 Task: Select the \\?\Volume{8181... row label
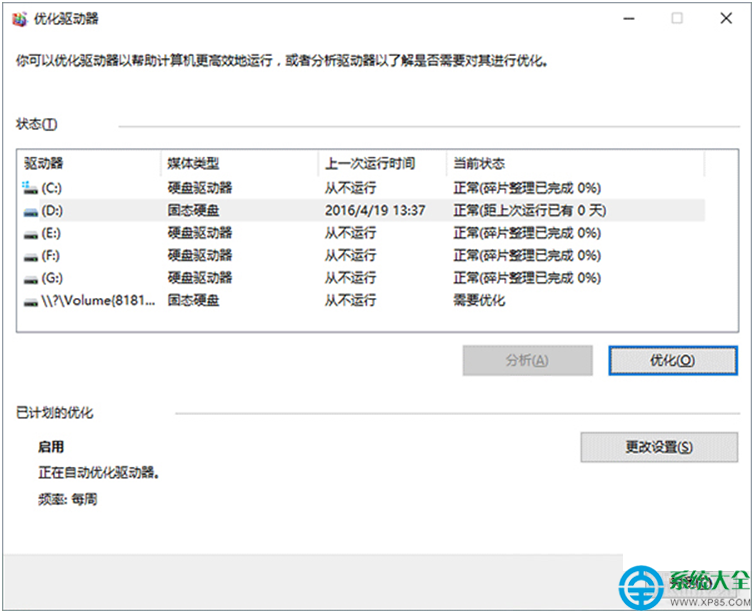98,301
